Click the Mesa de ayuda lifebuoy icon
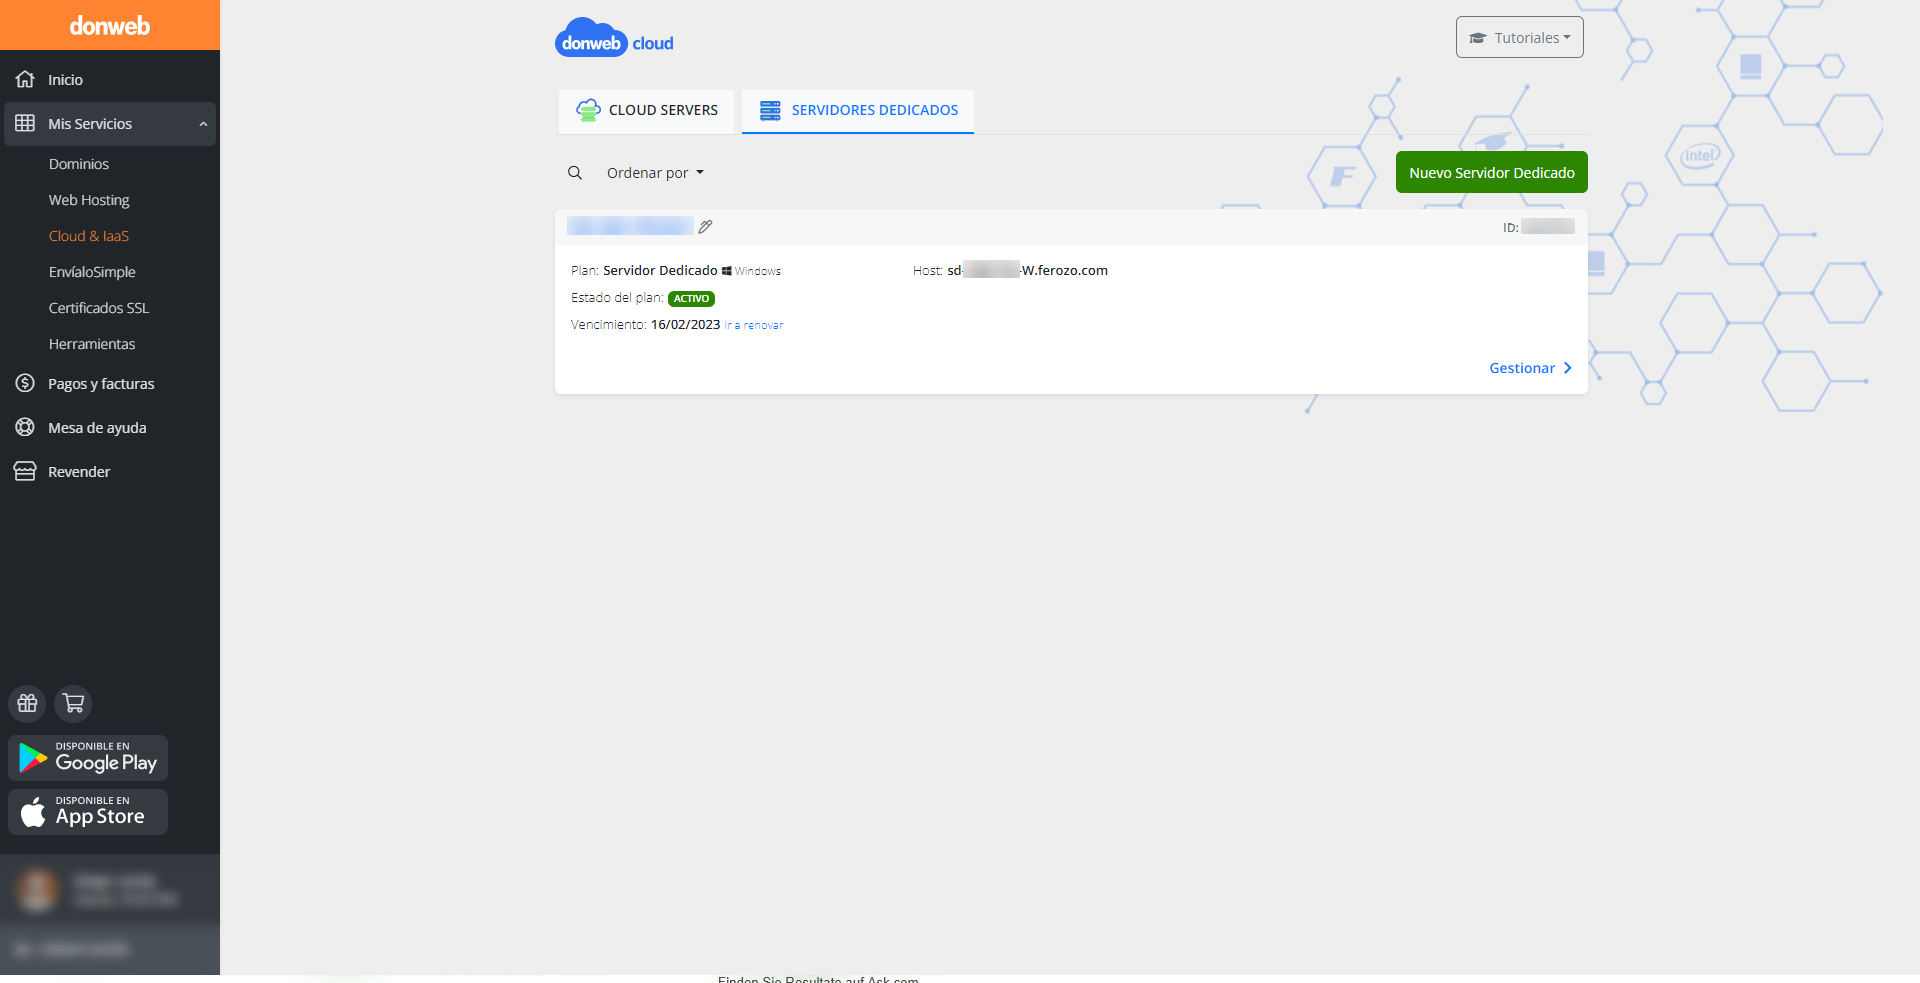Screen dimensions: 1920x983 pyautogui.click(x=25, y=427)
